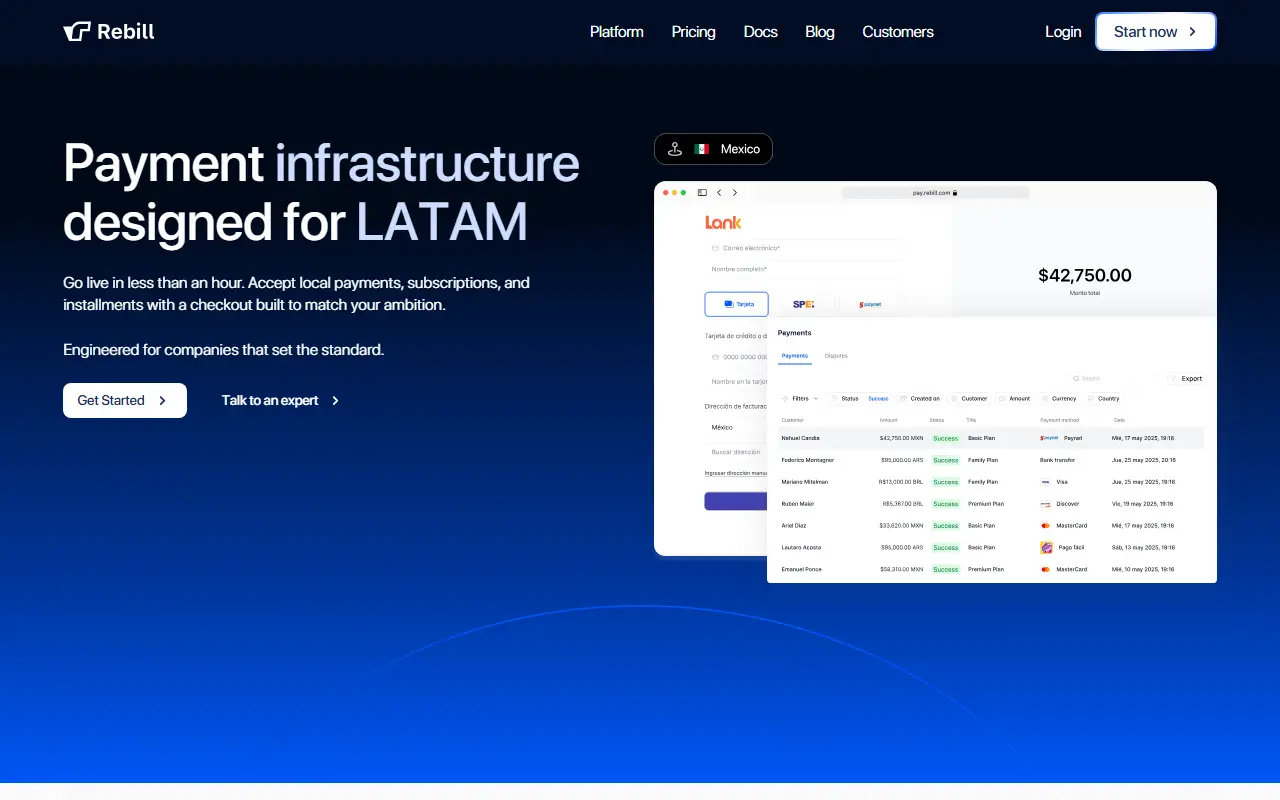Open the Filters dropdown in Payments
This screenshot has height=800, width=1280.
click(x=800, y=399)
